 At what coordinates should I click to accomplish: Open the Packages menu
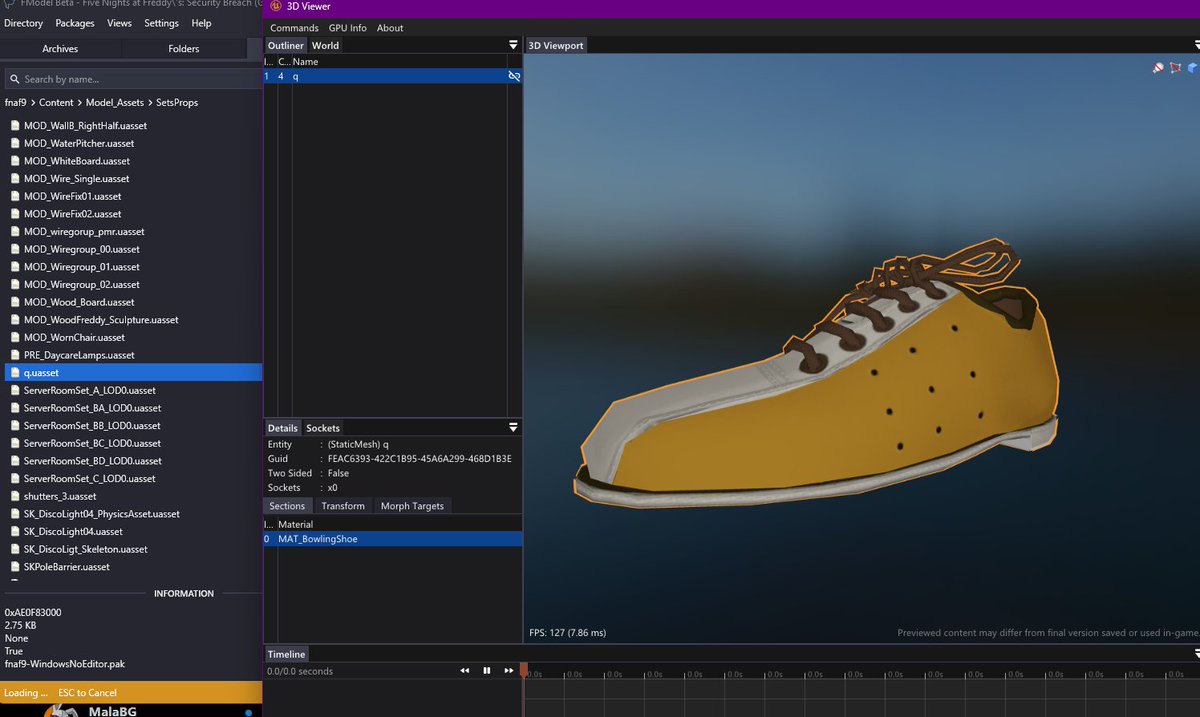75,23
